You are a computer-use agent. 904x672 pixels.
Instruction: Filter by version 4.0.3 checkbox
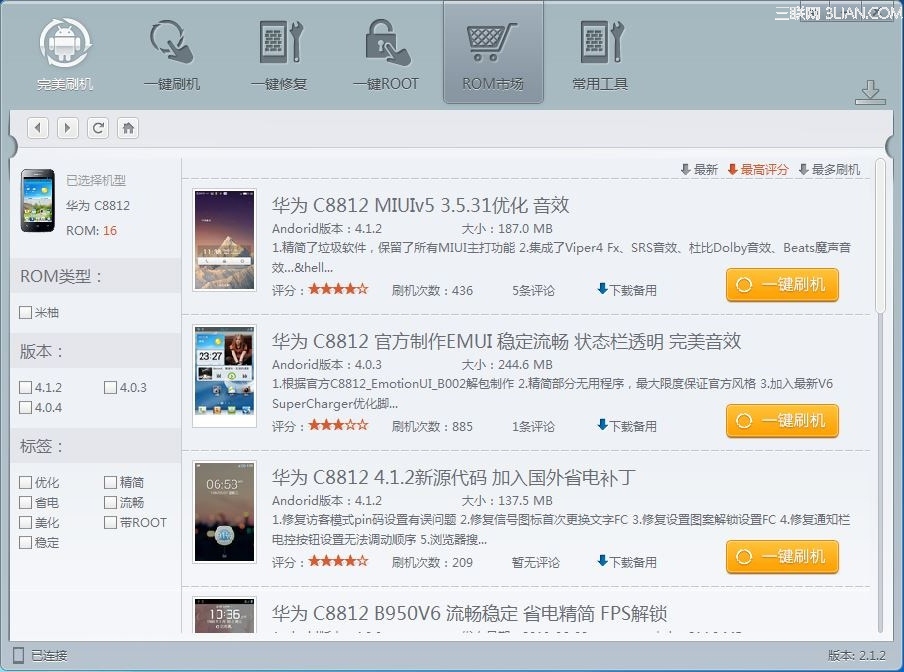(110, 387)
